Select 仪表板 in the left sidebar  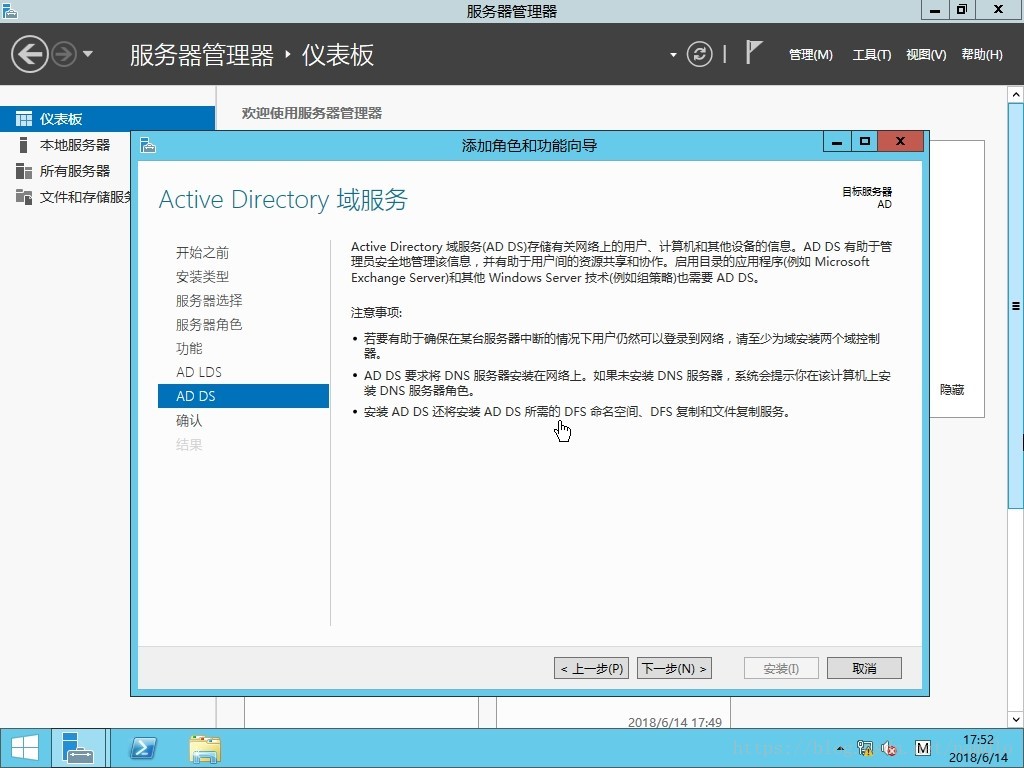[x=107, y=119]
